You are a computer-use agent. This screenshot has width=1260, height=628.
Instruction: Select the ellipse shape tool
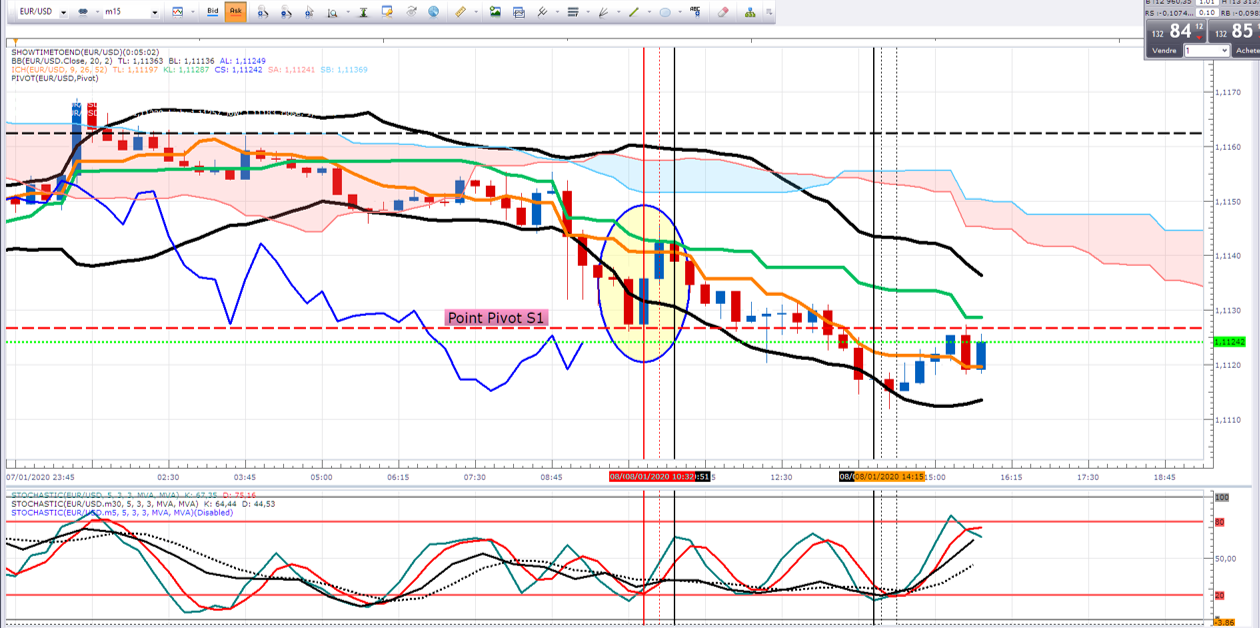tap(665, 12)
